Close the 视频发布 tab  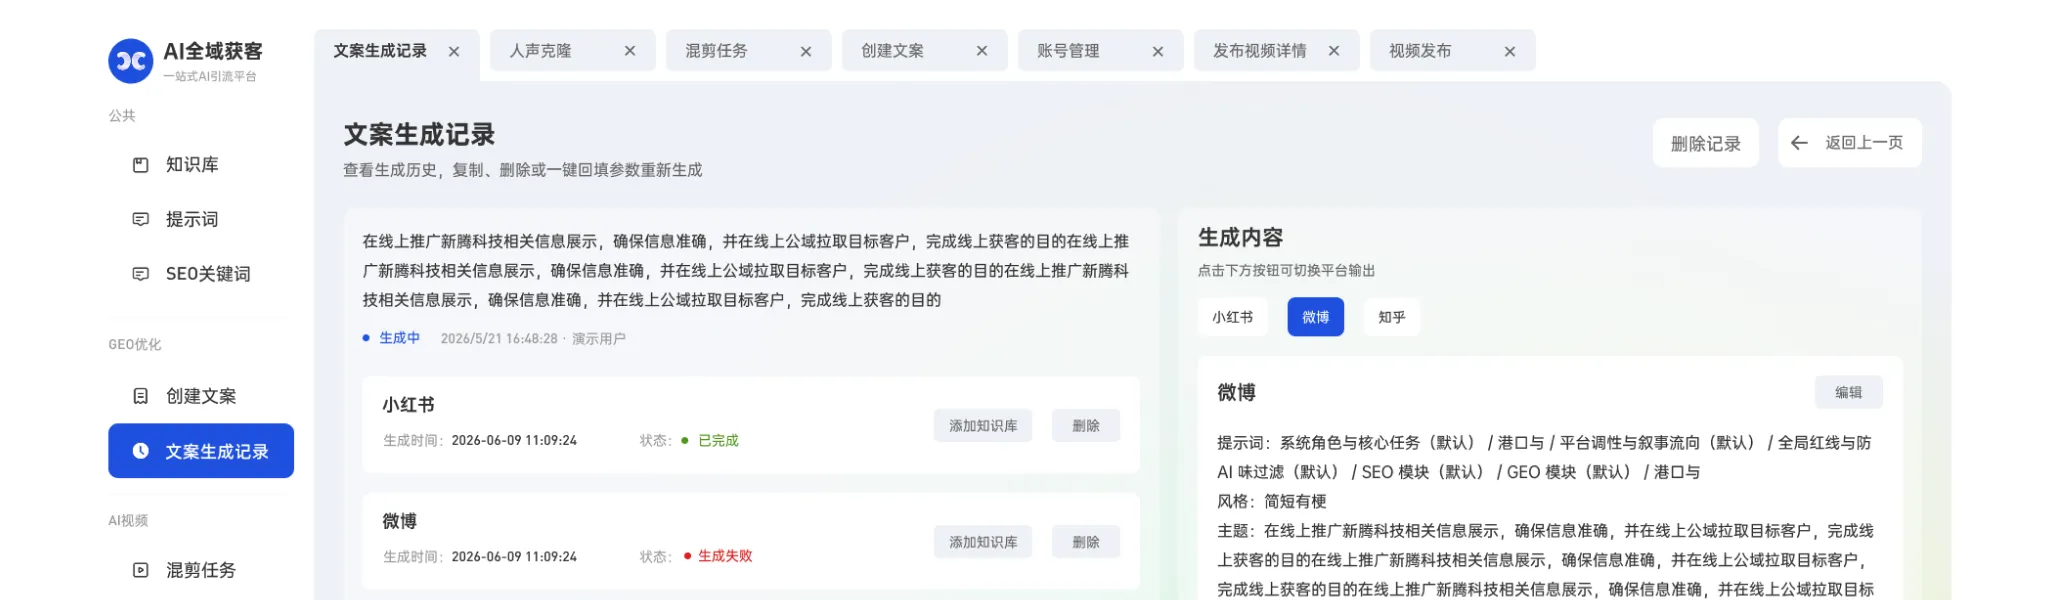click(x=1510, y=51)
